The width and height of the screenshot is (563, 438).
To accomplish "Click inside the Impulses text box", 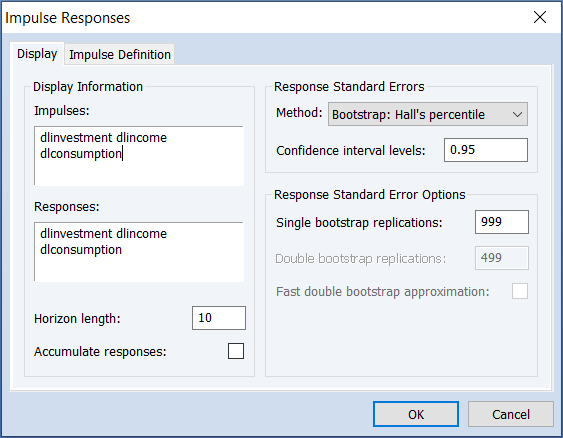I will (x=139, y=155).
